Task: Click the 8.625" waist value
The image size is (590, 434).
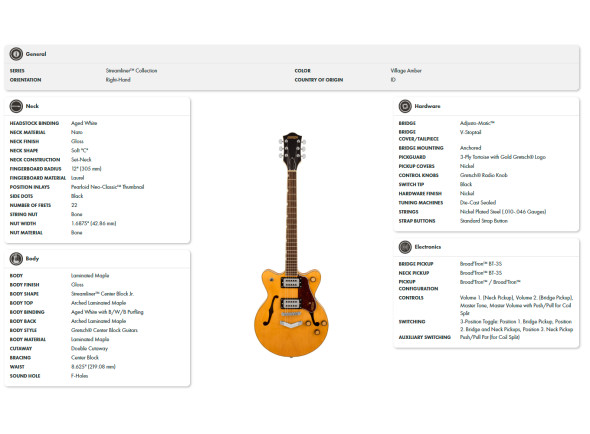Action: (x=93, y=367)
